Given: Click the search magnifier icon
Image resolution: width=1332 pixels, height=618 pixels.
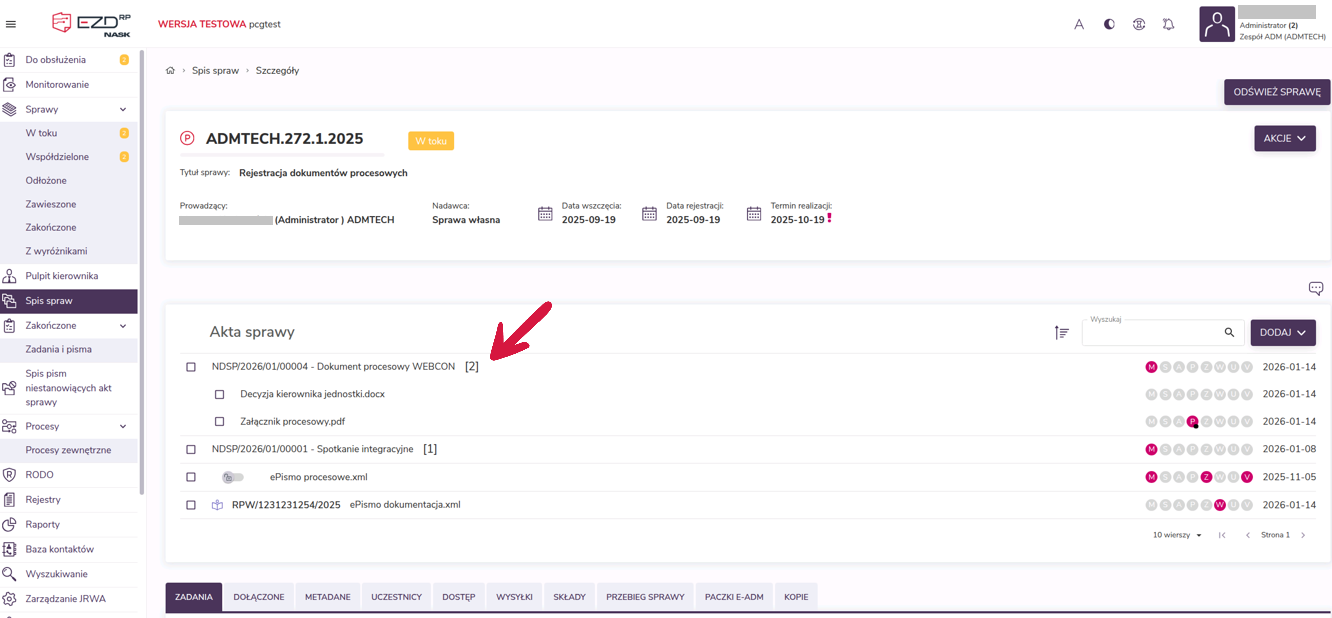Looking at the screenshot, I should pos(1229,333).
